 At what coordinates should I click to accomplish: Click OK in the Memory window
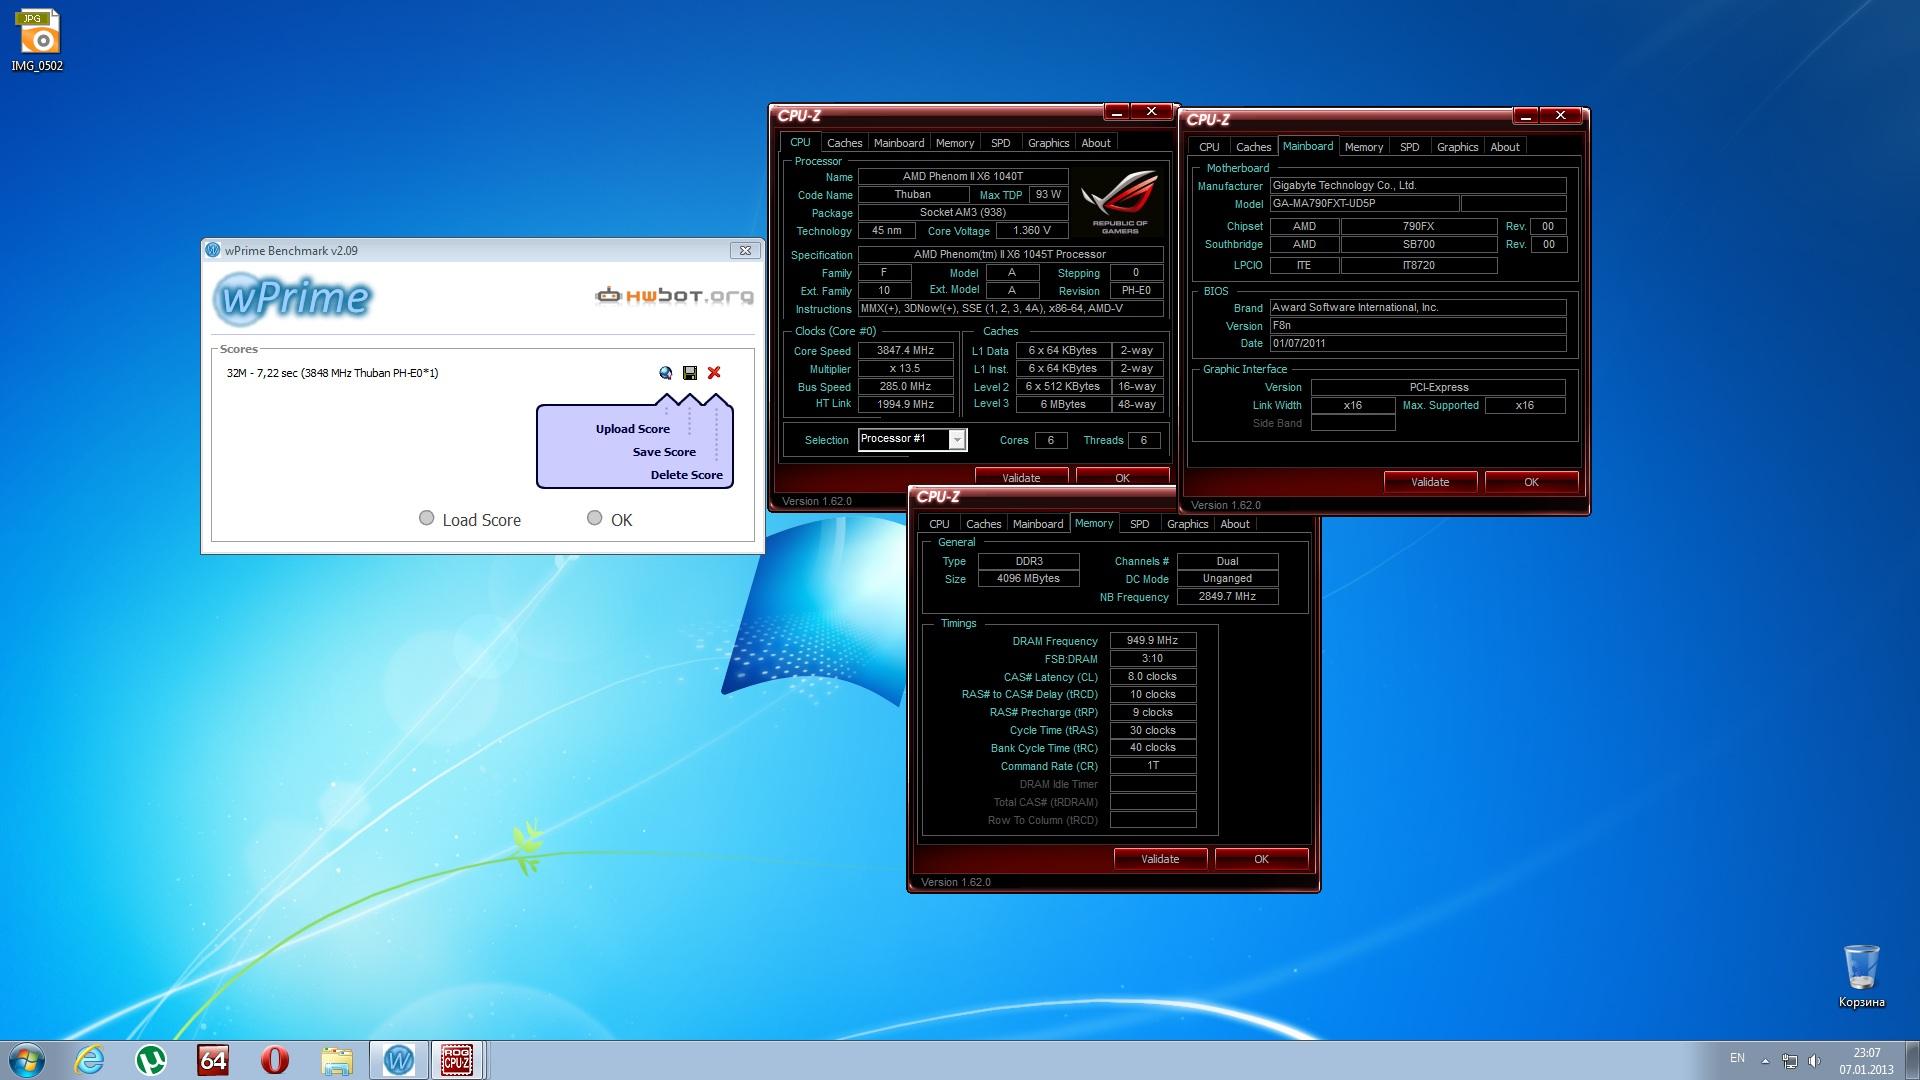click(x=1261, y=859)
